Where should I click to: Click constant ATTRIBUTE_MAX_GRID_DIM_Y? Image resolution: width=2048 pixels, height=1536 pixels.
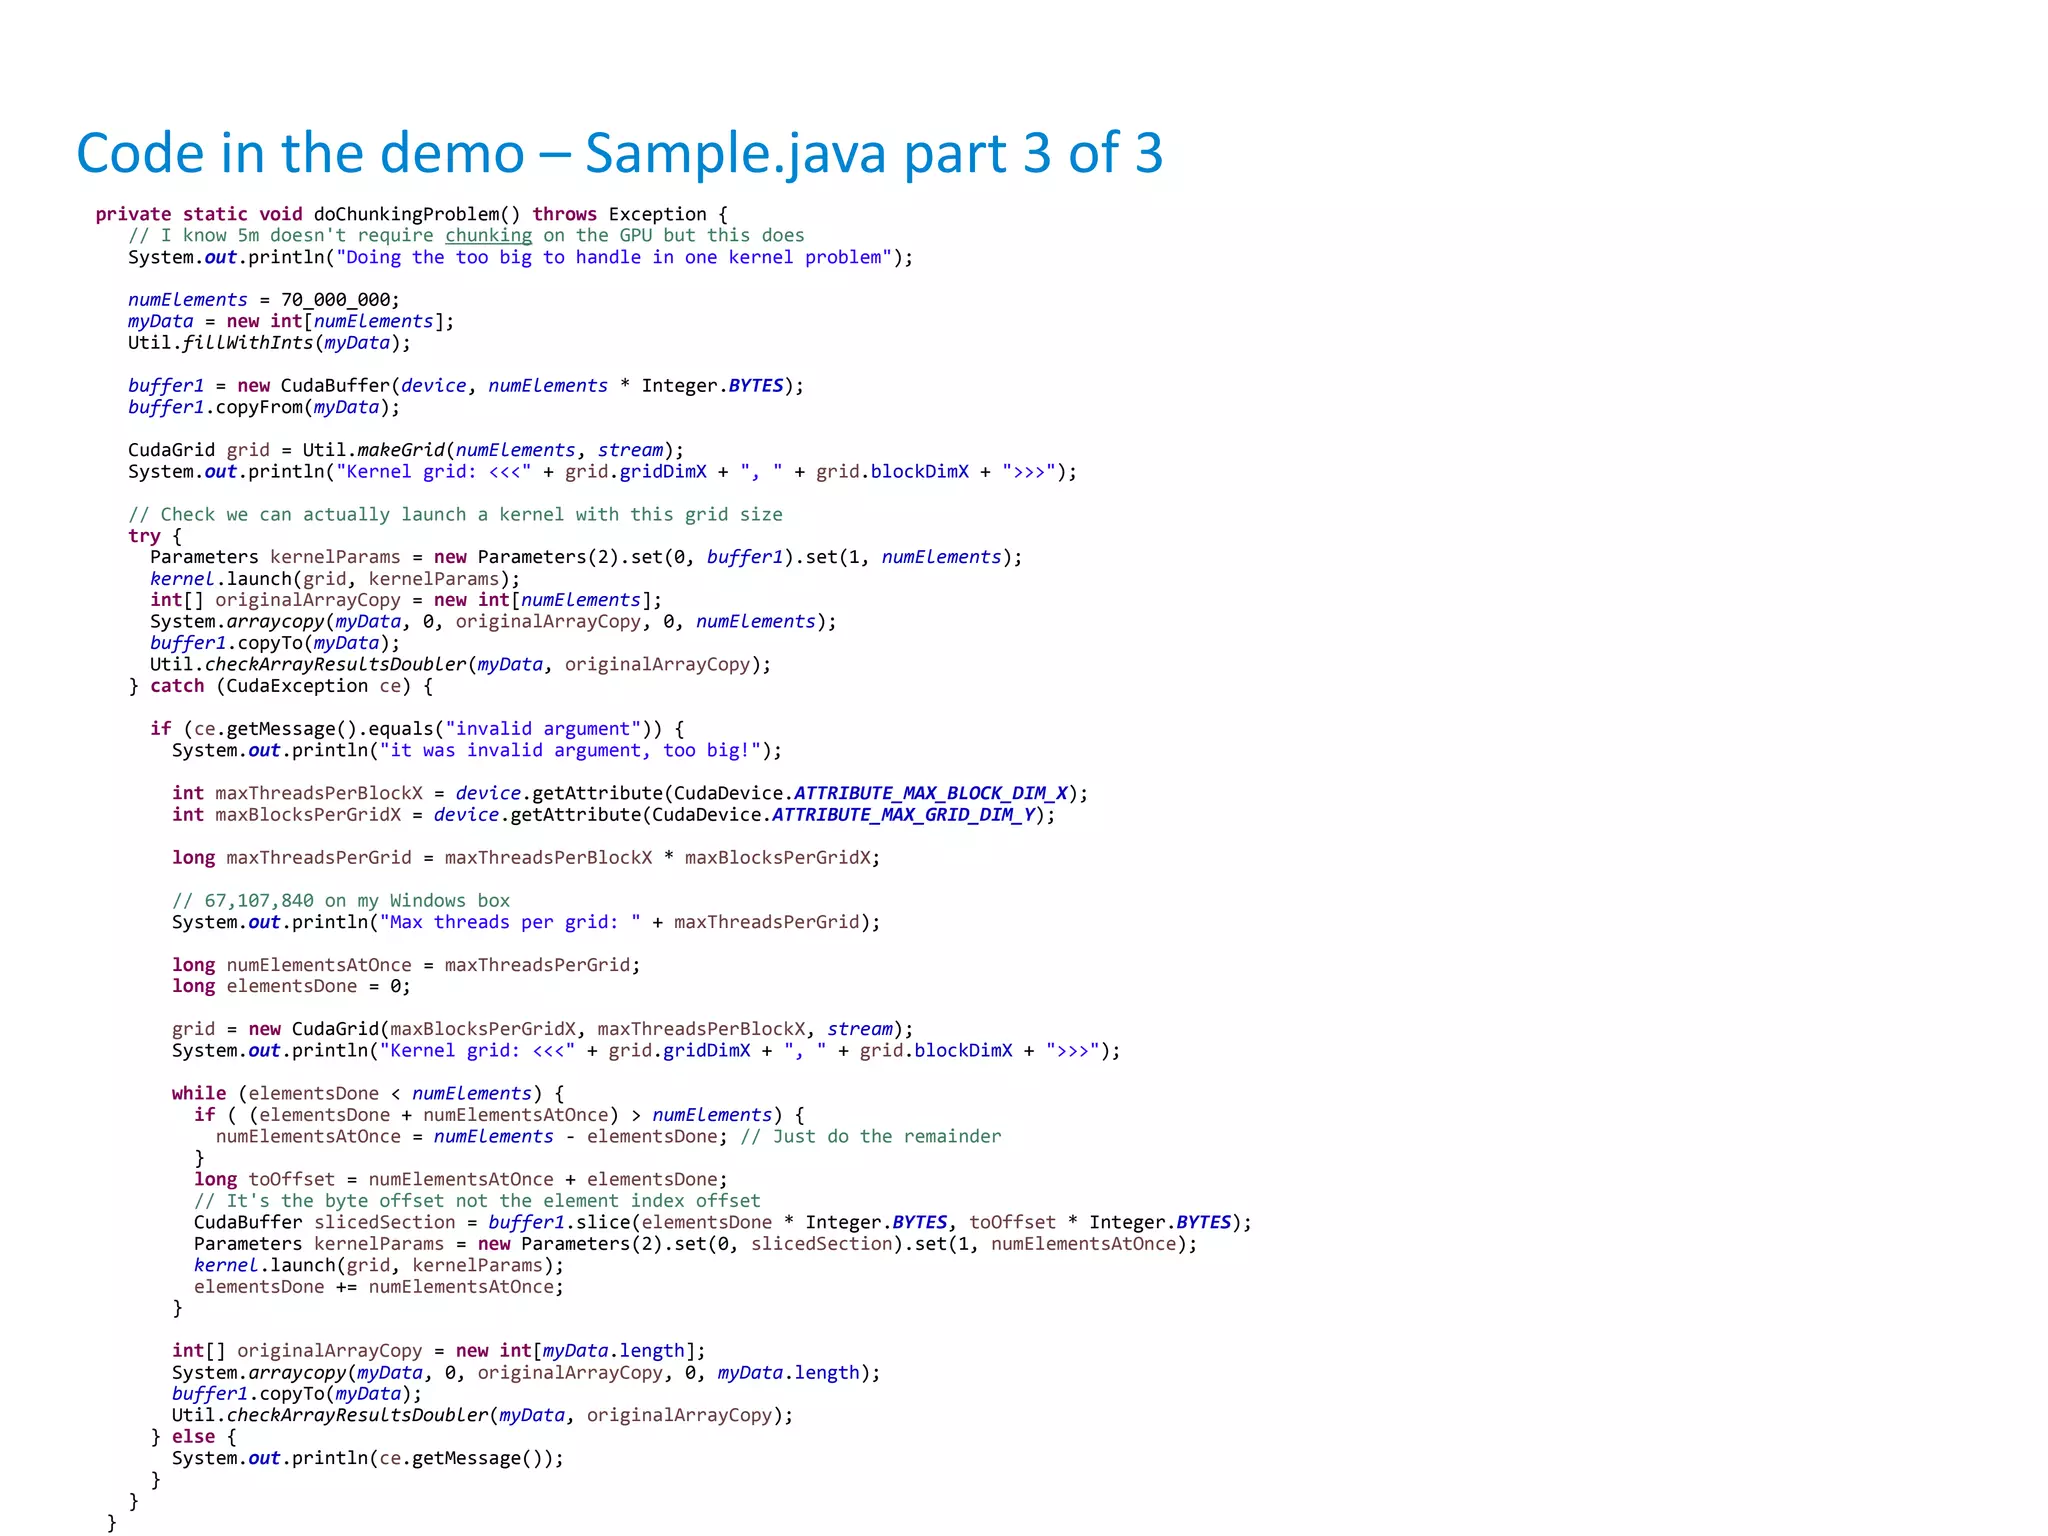click(x=903, y=815)
